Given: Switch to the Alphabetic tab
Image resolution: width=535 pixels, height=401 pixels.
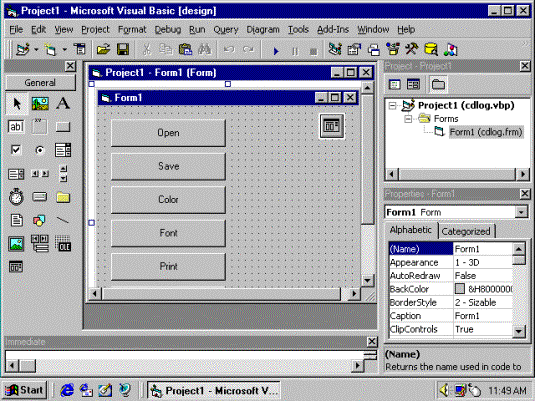Looking at the screenshot, I should click(411, 230).
